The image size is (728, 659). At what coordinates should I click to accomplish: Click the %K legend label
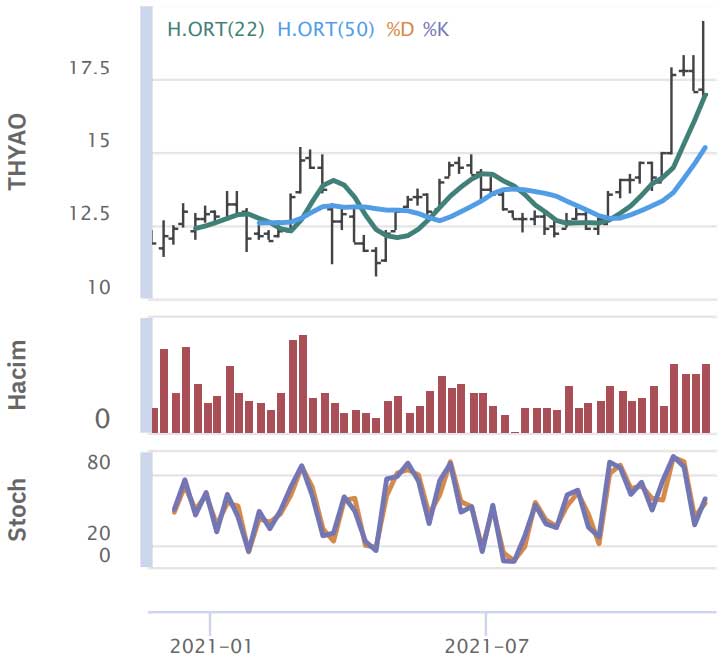(436, 30)
